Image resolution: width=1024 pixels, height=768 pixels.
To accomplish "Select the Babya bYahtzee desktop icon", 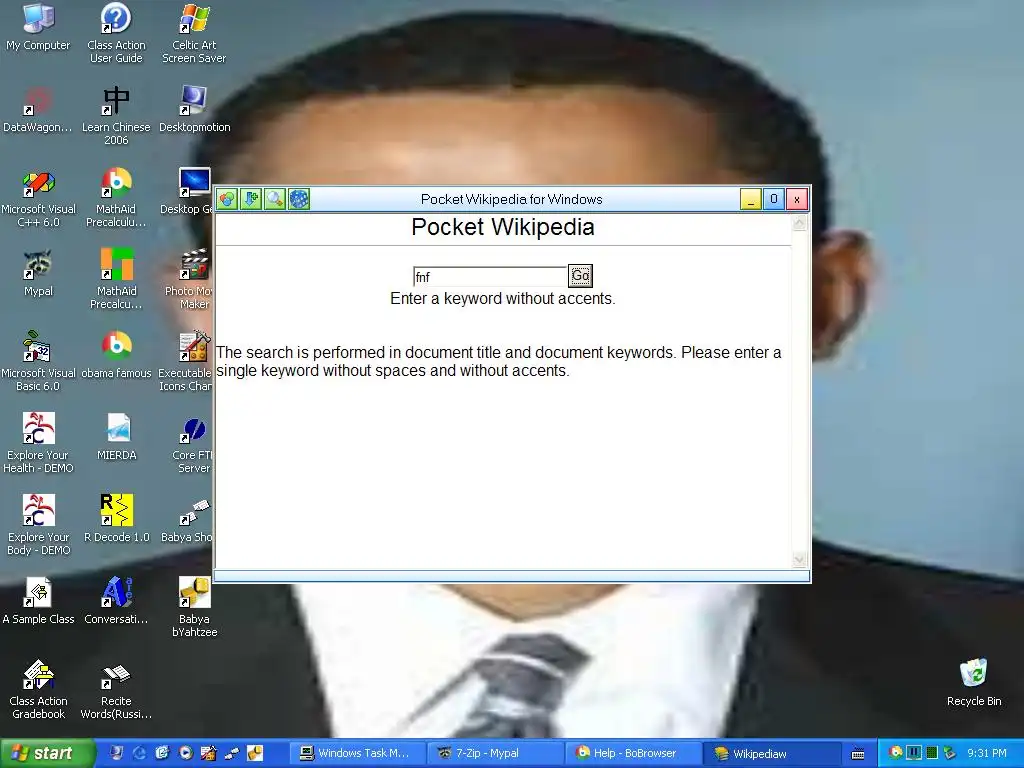I will click(x=194, y=607).
